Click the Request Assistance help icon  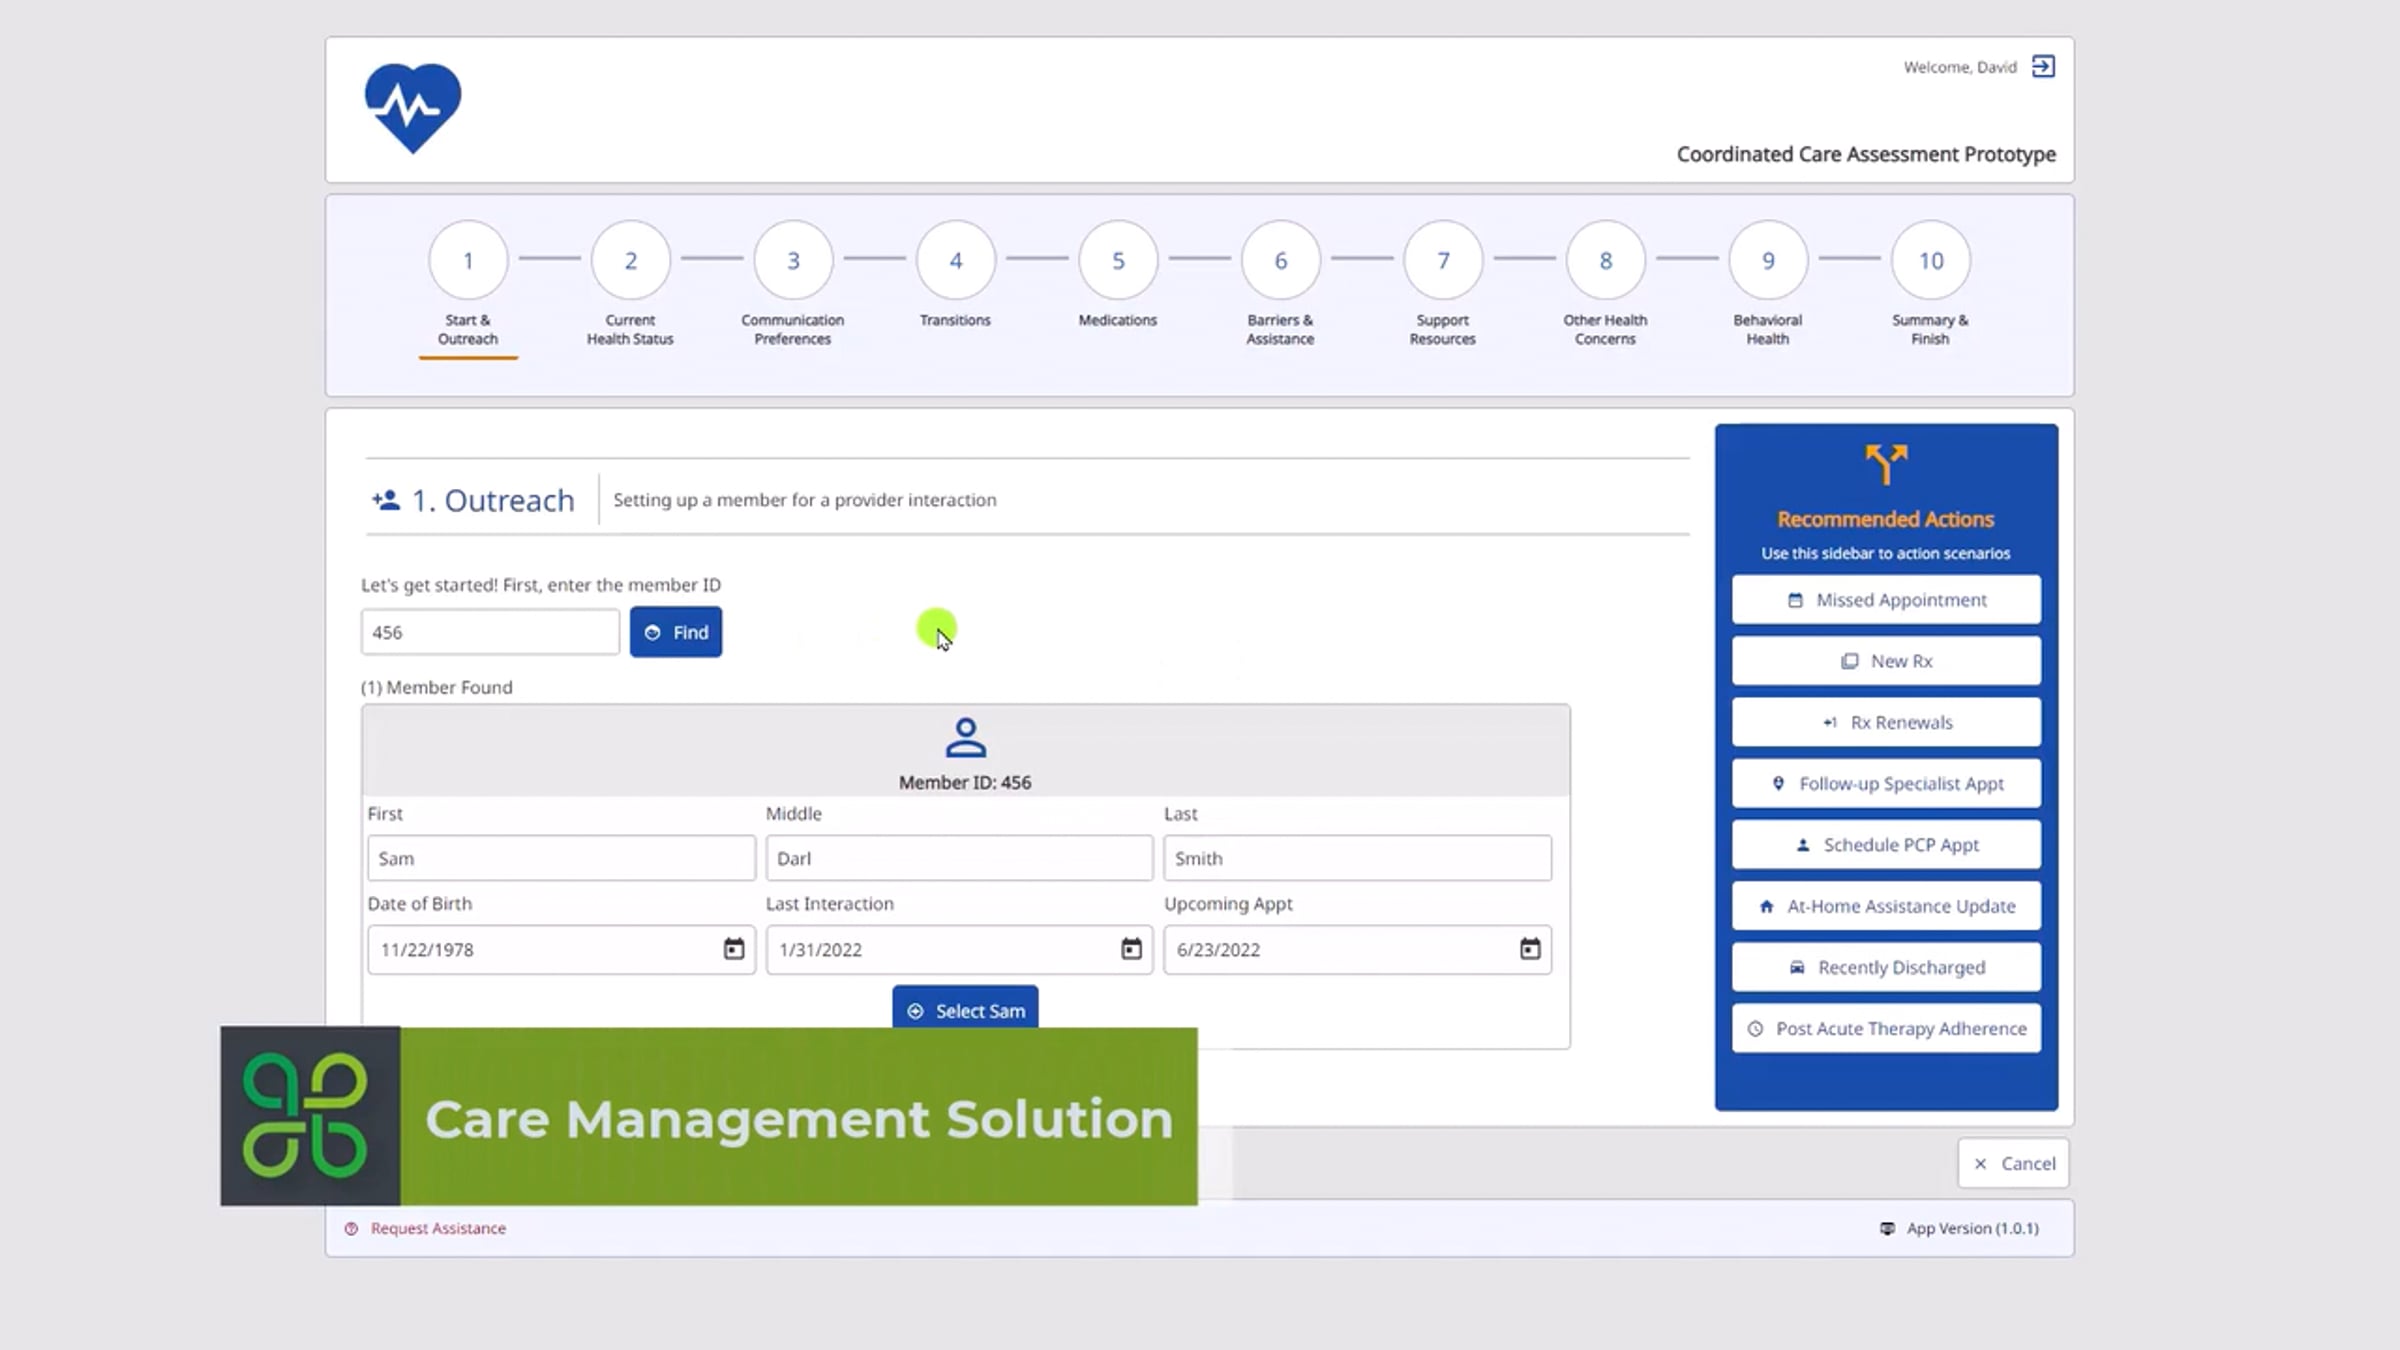pyautogui.click(x=351, y=1228)
